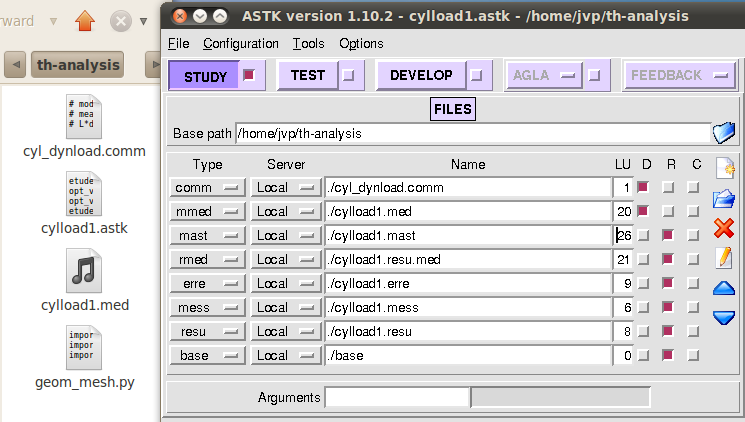Screen dimensions: 745x422
Task: Select cylload1.med music-note file icon
Action: point(84,271)
